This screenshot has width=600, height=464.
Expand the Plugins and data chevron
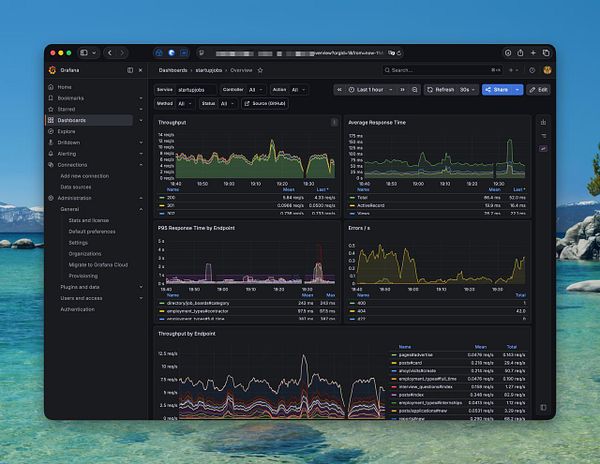coord(141,287)
